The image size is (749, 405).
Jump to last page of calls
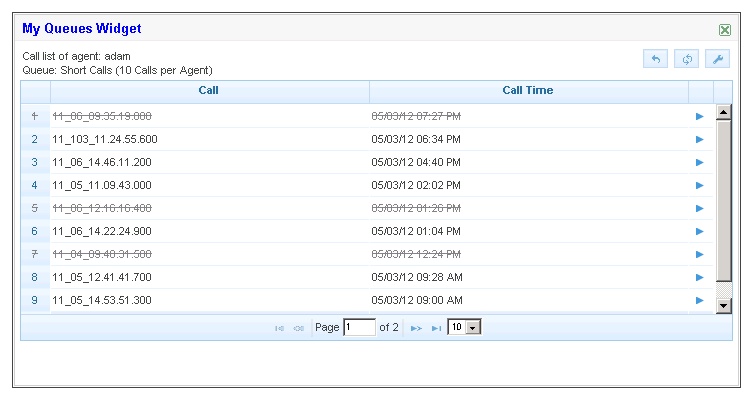(436, 328)
